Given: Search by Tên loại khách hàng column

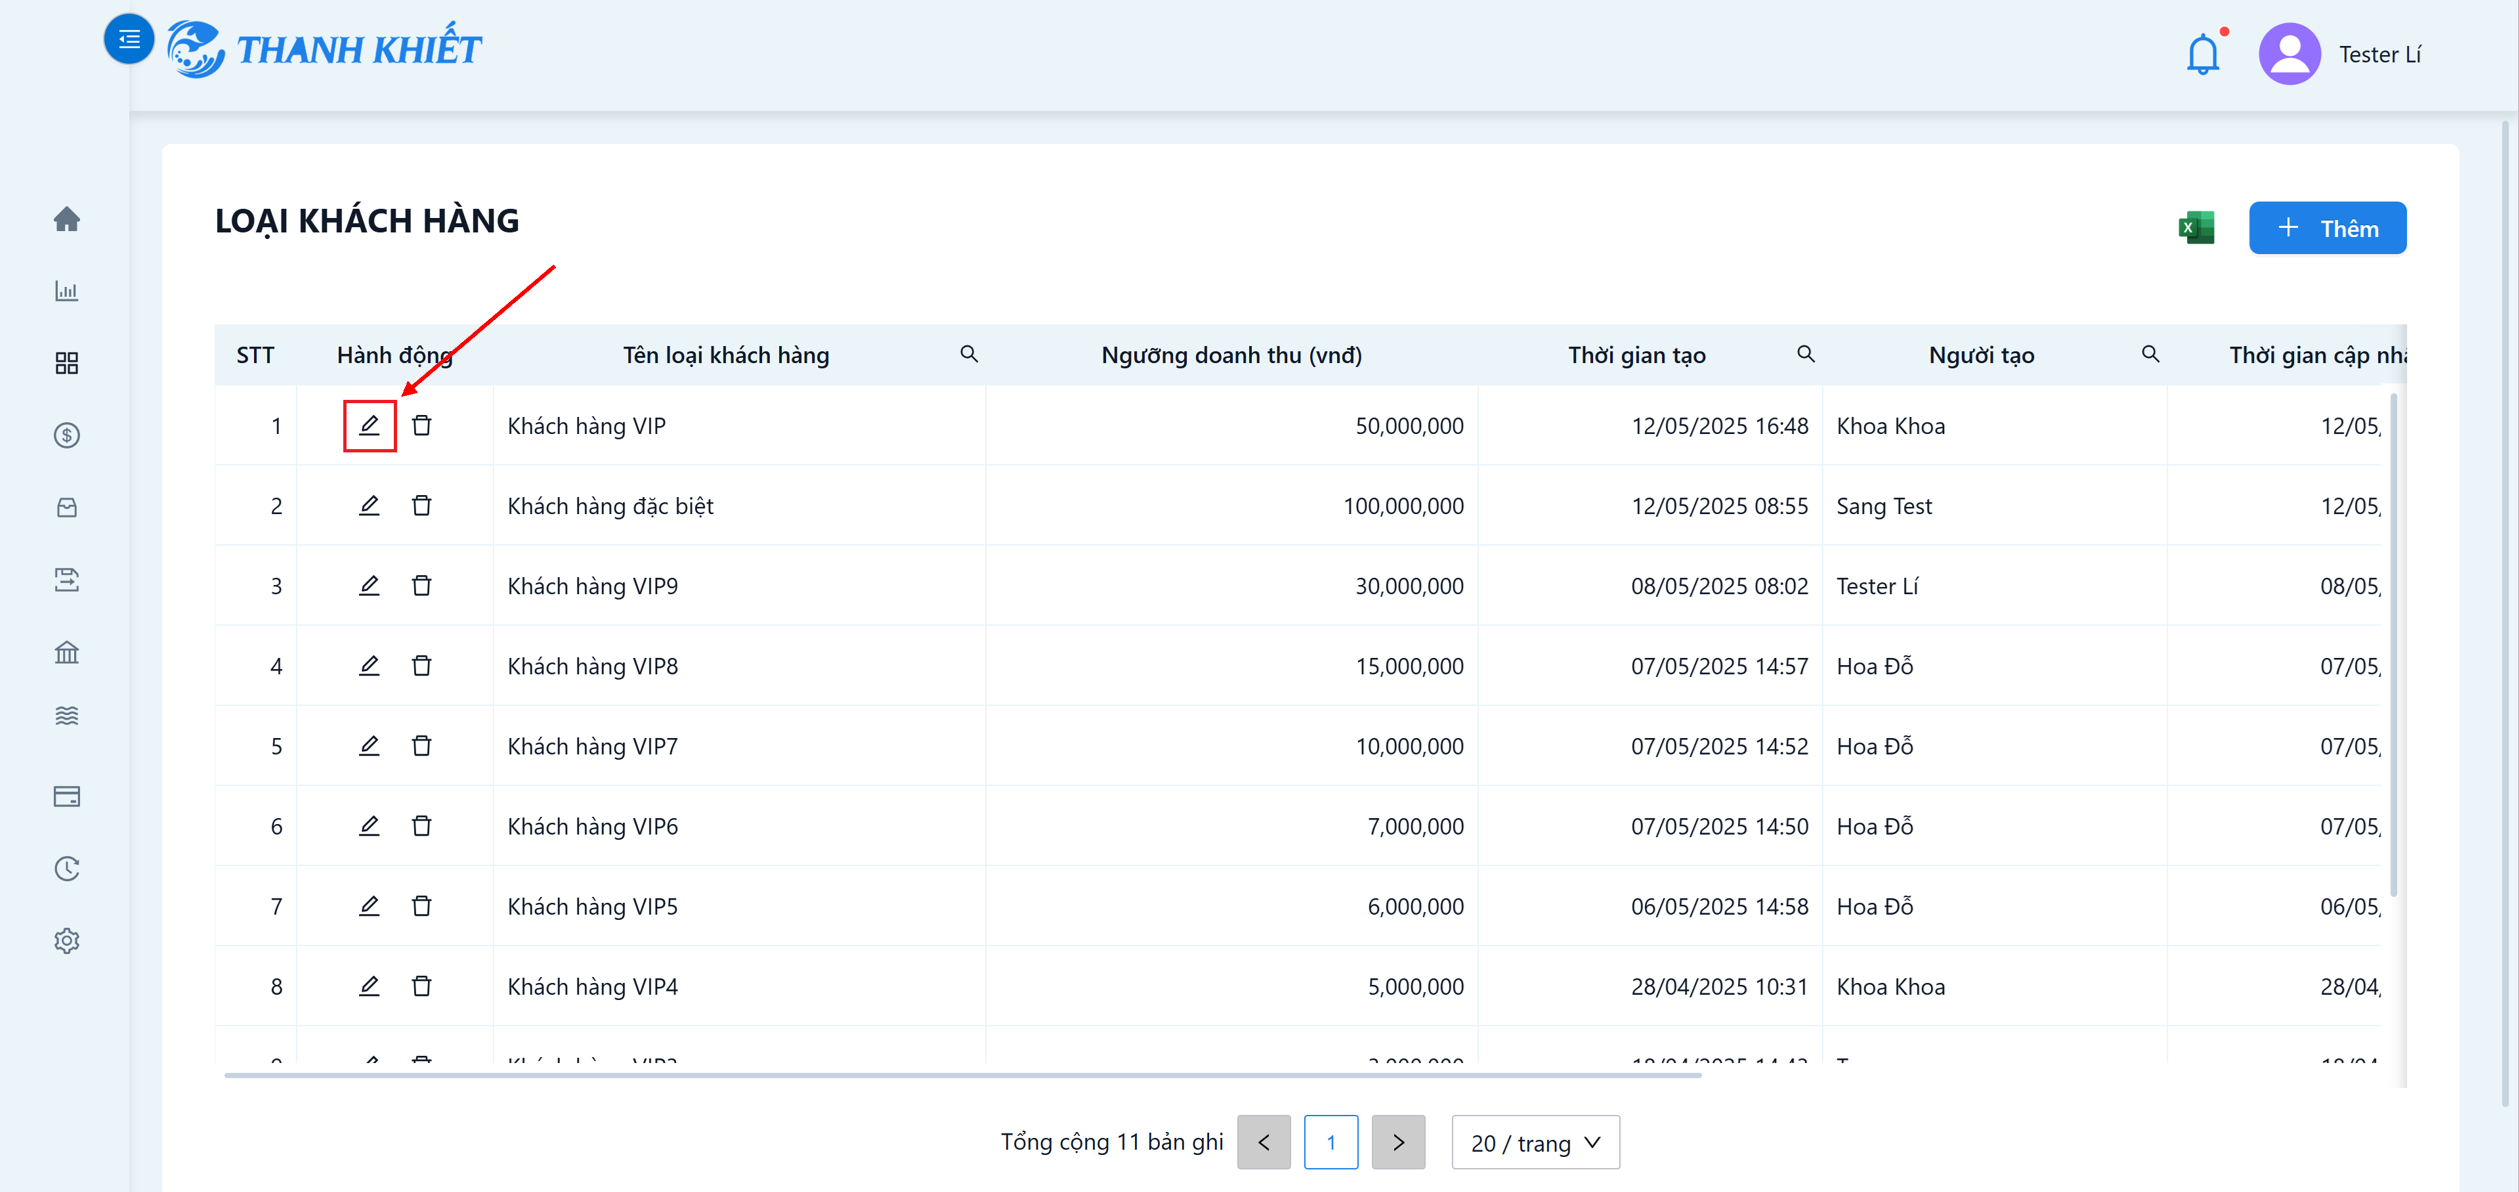Looking at the screenshot, I should (969, 354).
